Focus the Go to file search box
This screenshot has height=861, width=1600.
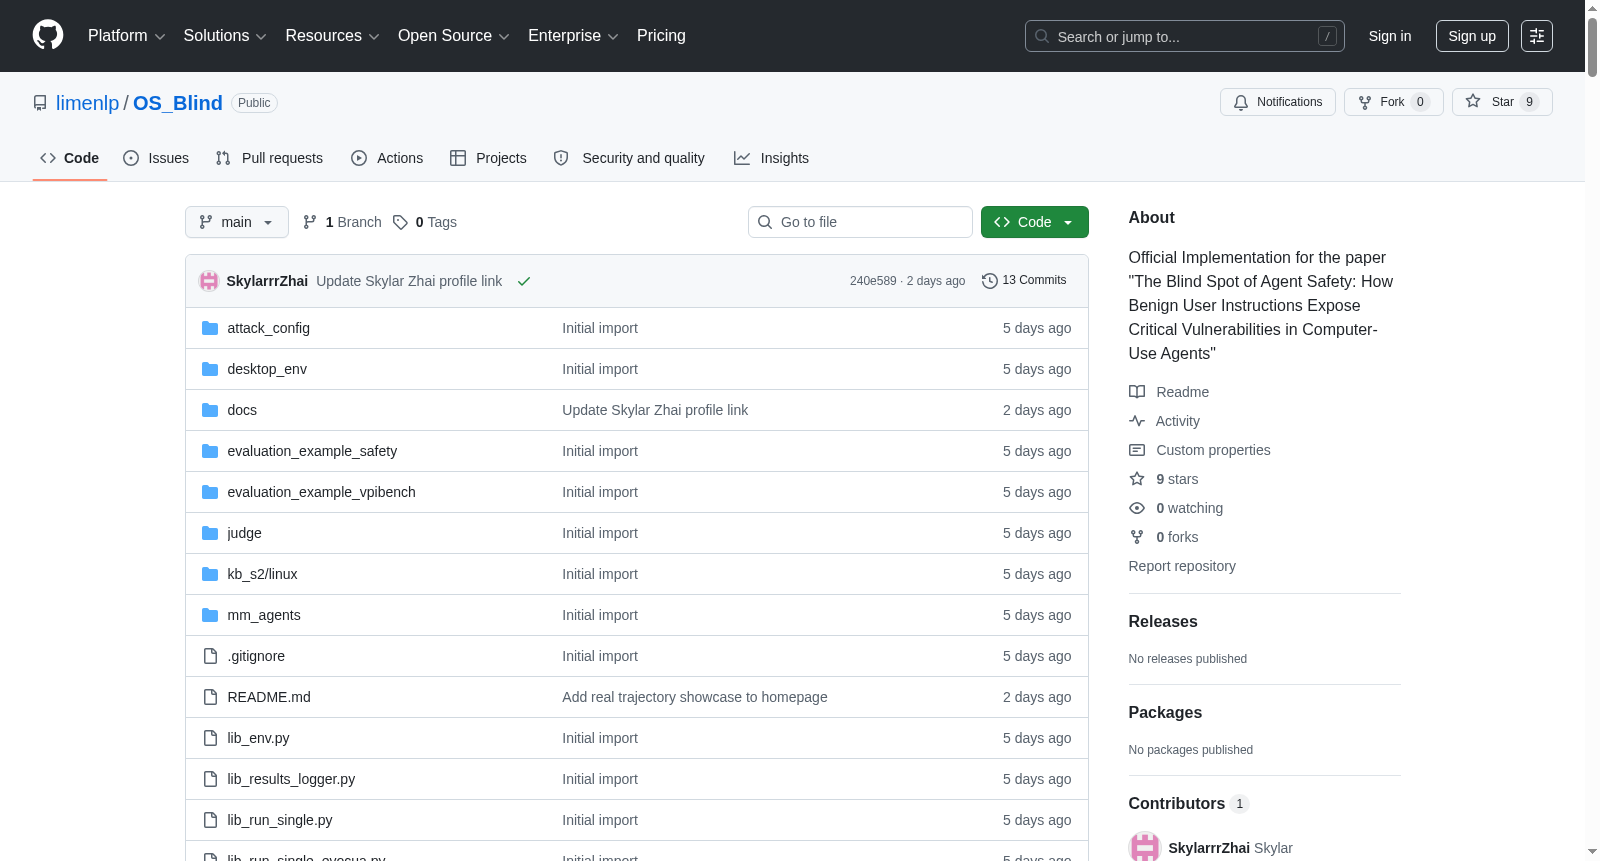(860, 222)
